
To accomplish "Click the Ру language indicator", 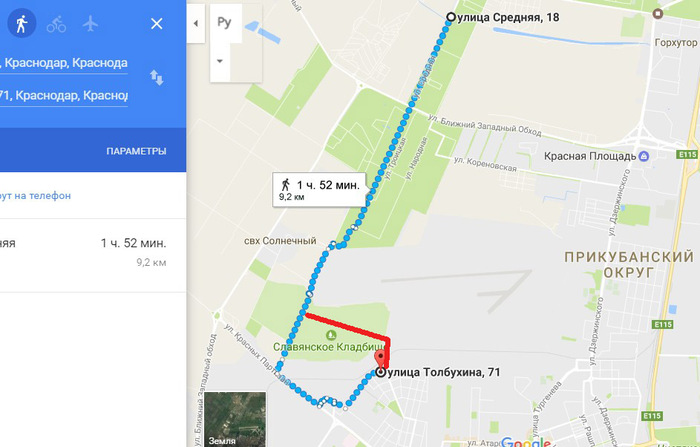I will 224,22.
